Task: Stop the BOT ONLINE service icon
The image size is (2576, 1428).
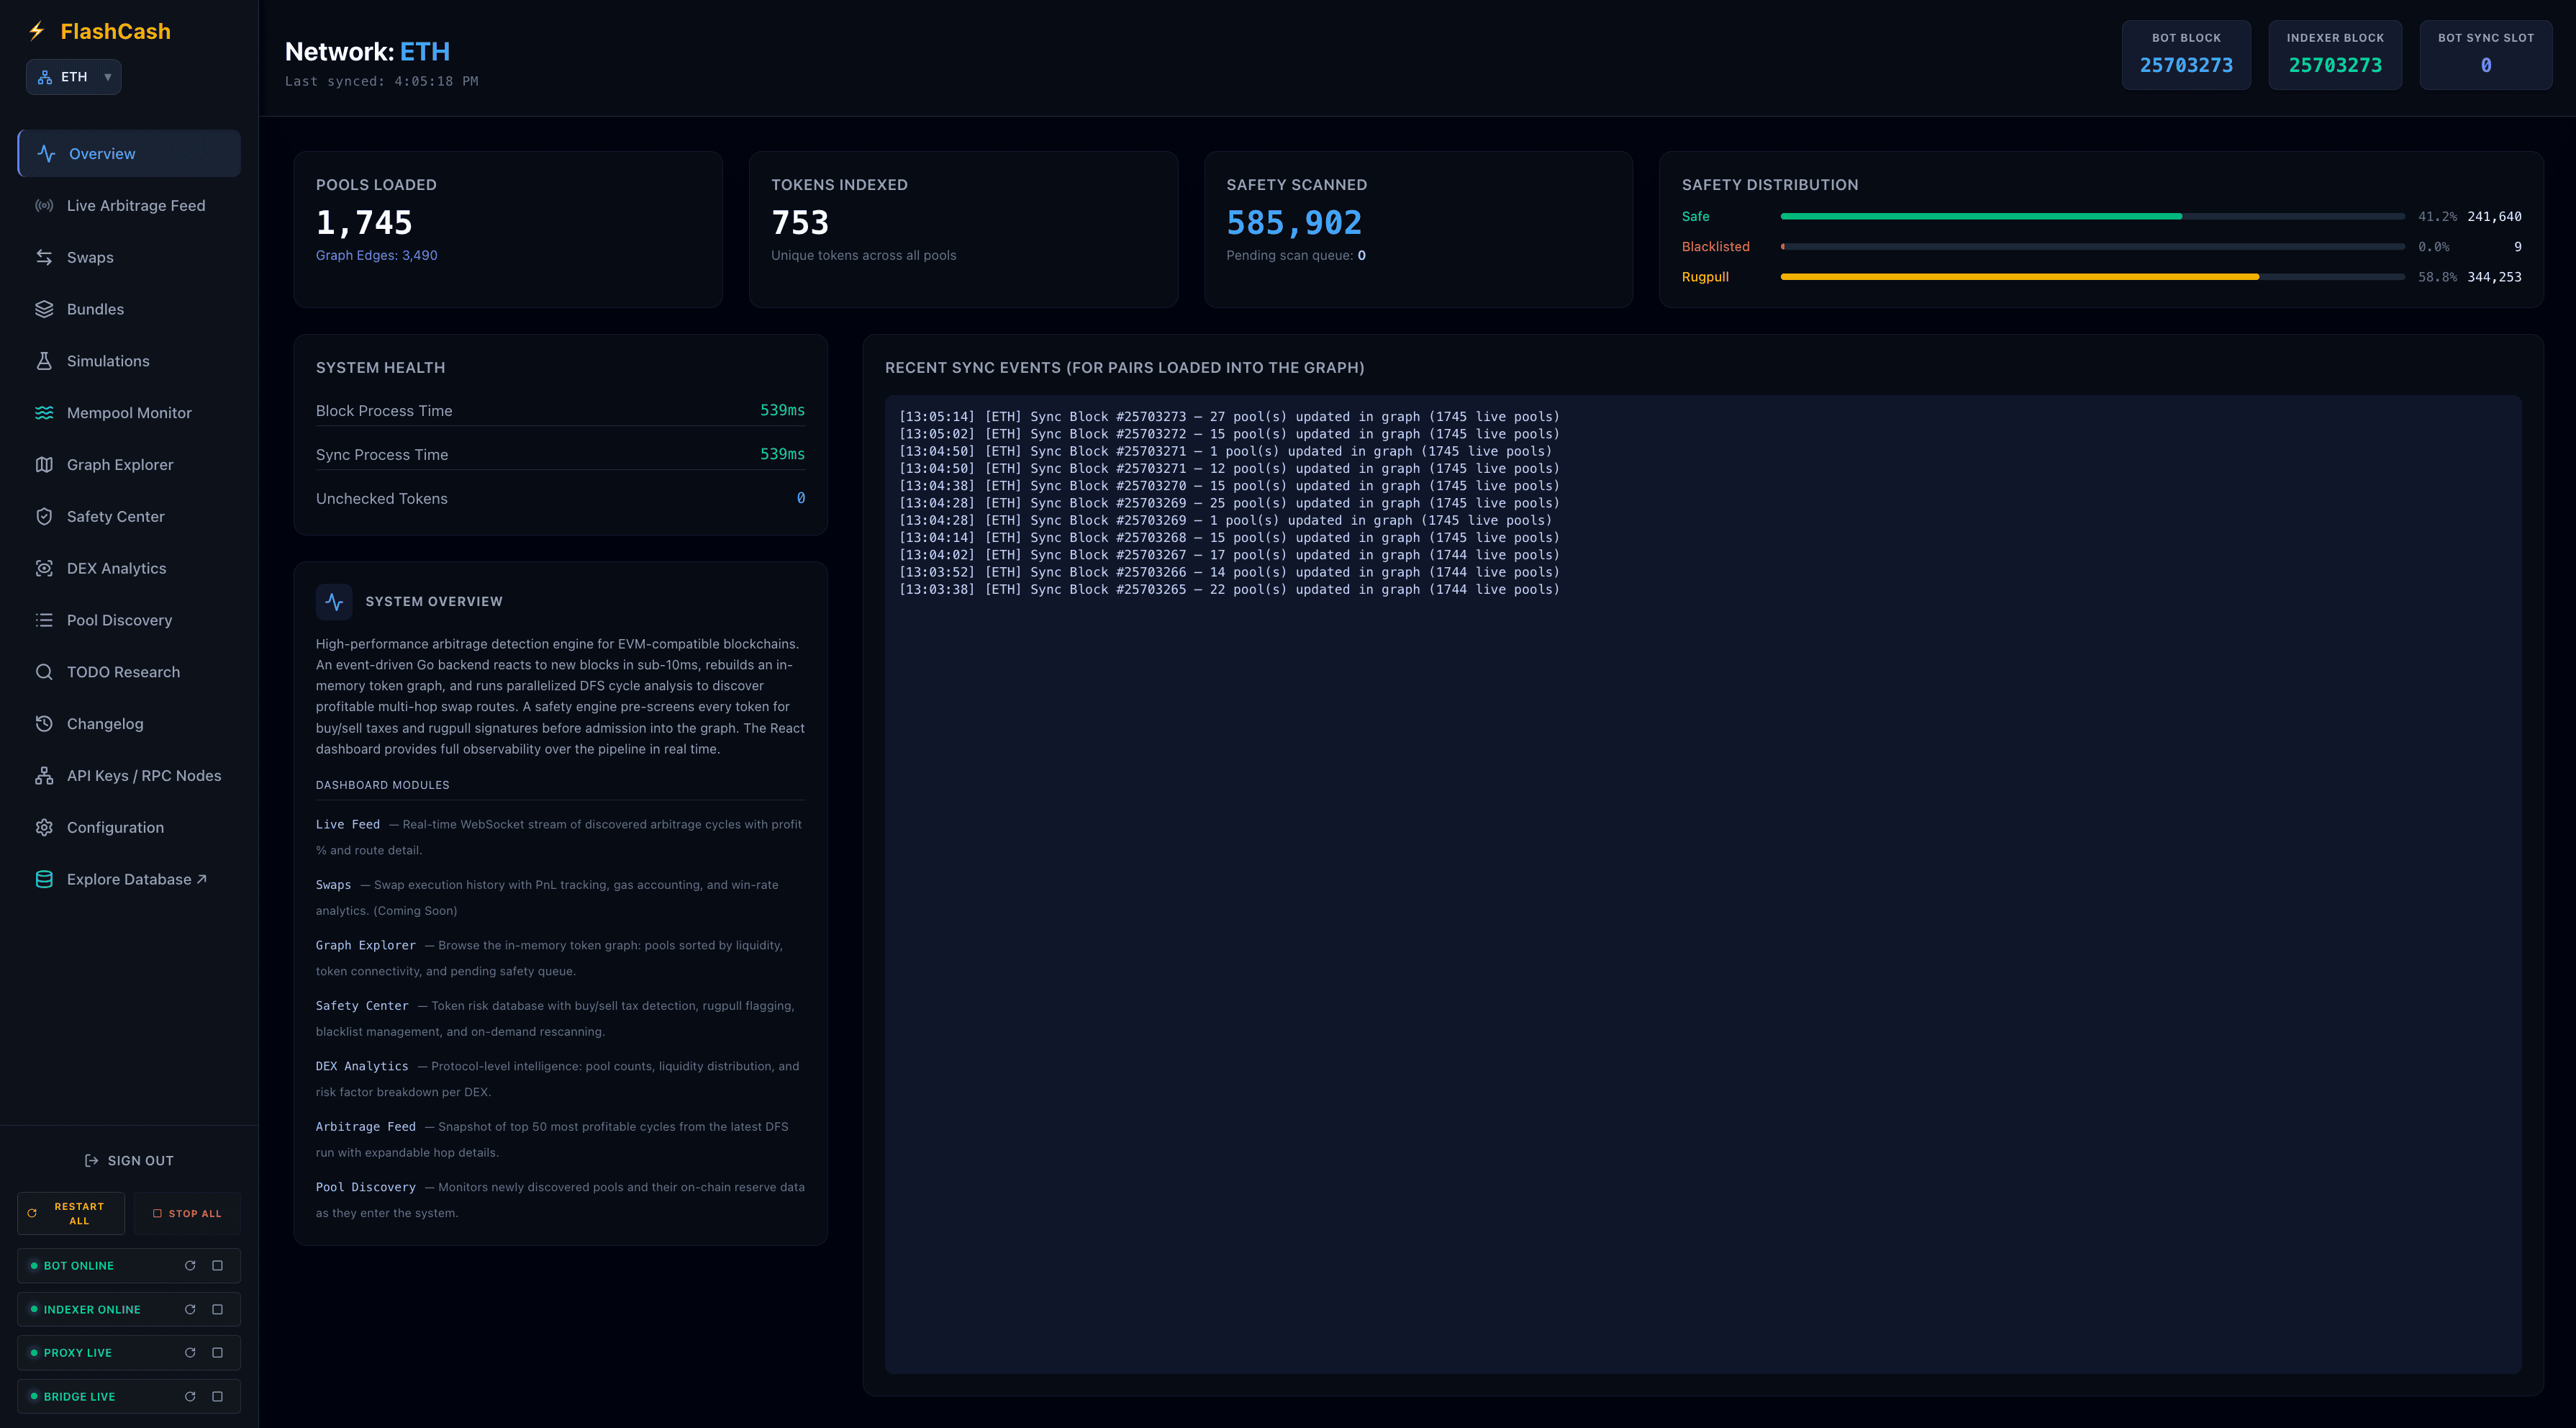Action: 217,1266
